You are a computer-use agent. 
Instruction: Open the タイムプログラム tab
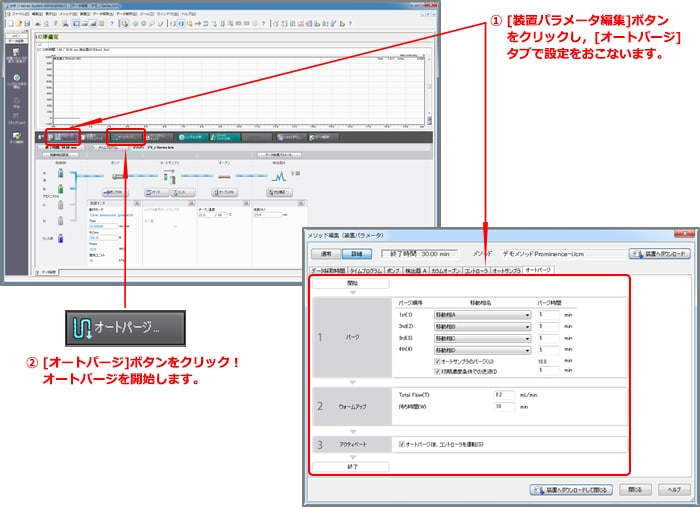365,271
